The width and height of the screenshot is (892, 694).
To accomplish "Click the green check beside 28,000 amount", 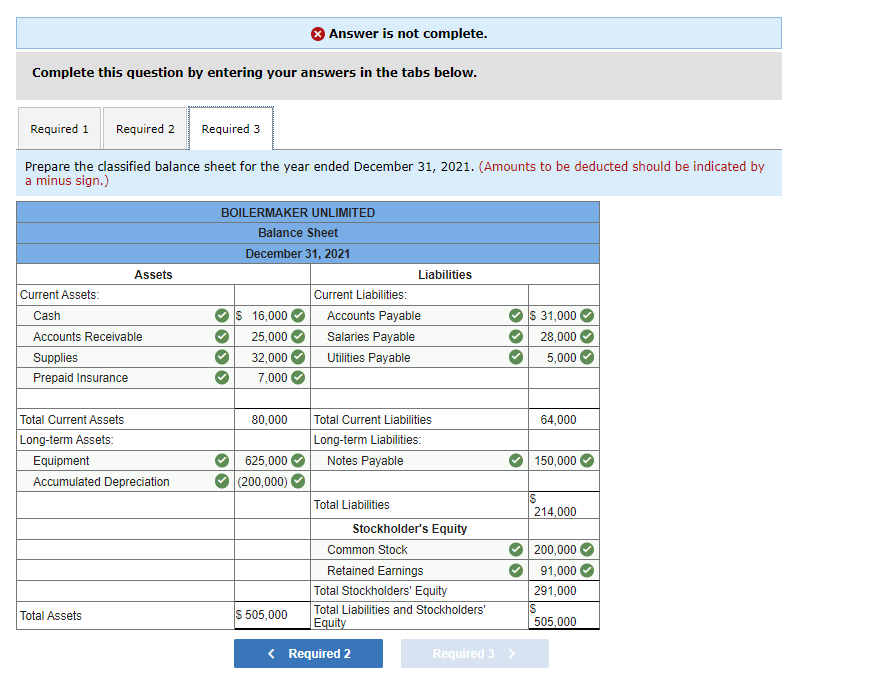I will point(587,337).
